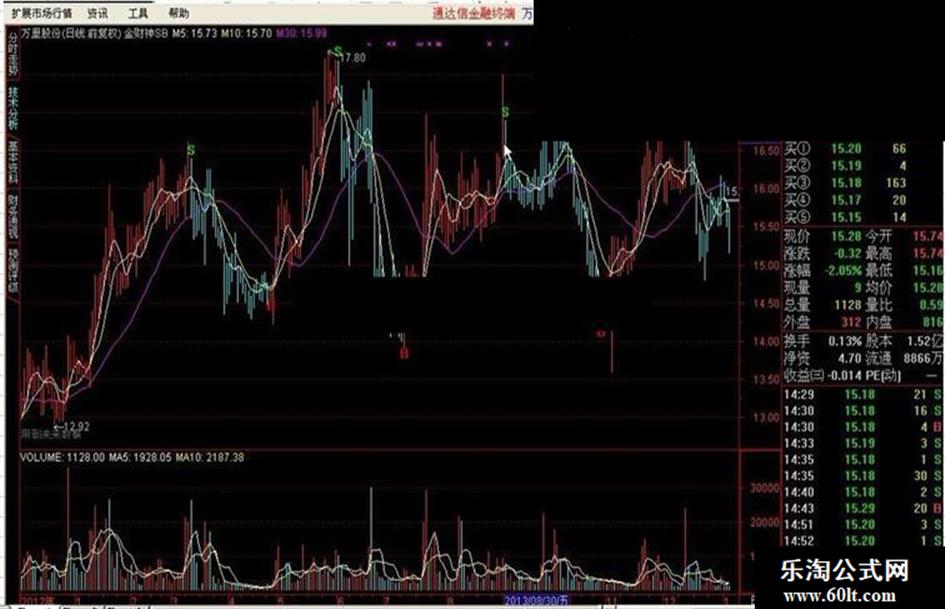Click the 总量 1128 total volume value

(848, 305)
